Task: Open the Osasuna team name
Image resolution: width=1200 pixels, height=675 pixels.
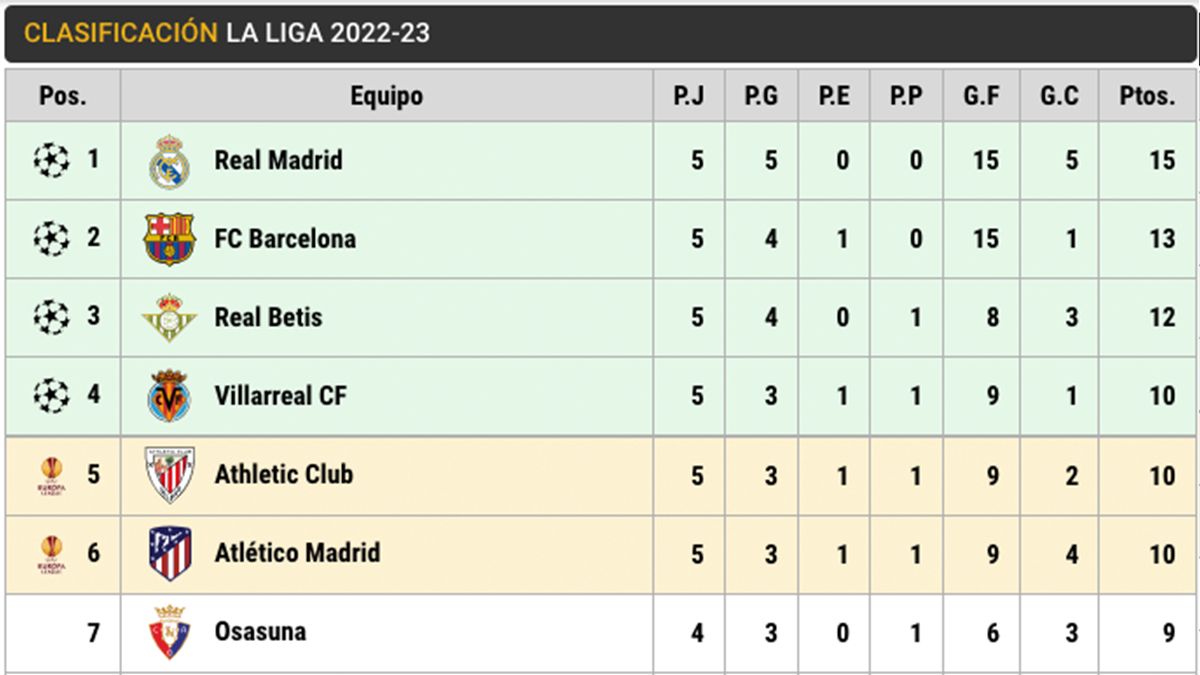Action: (x=260, y=631)
